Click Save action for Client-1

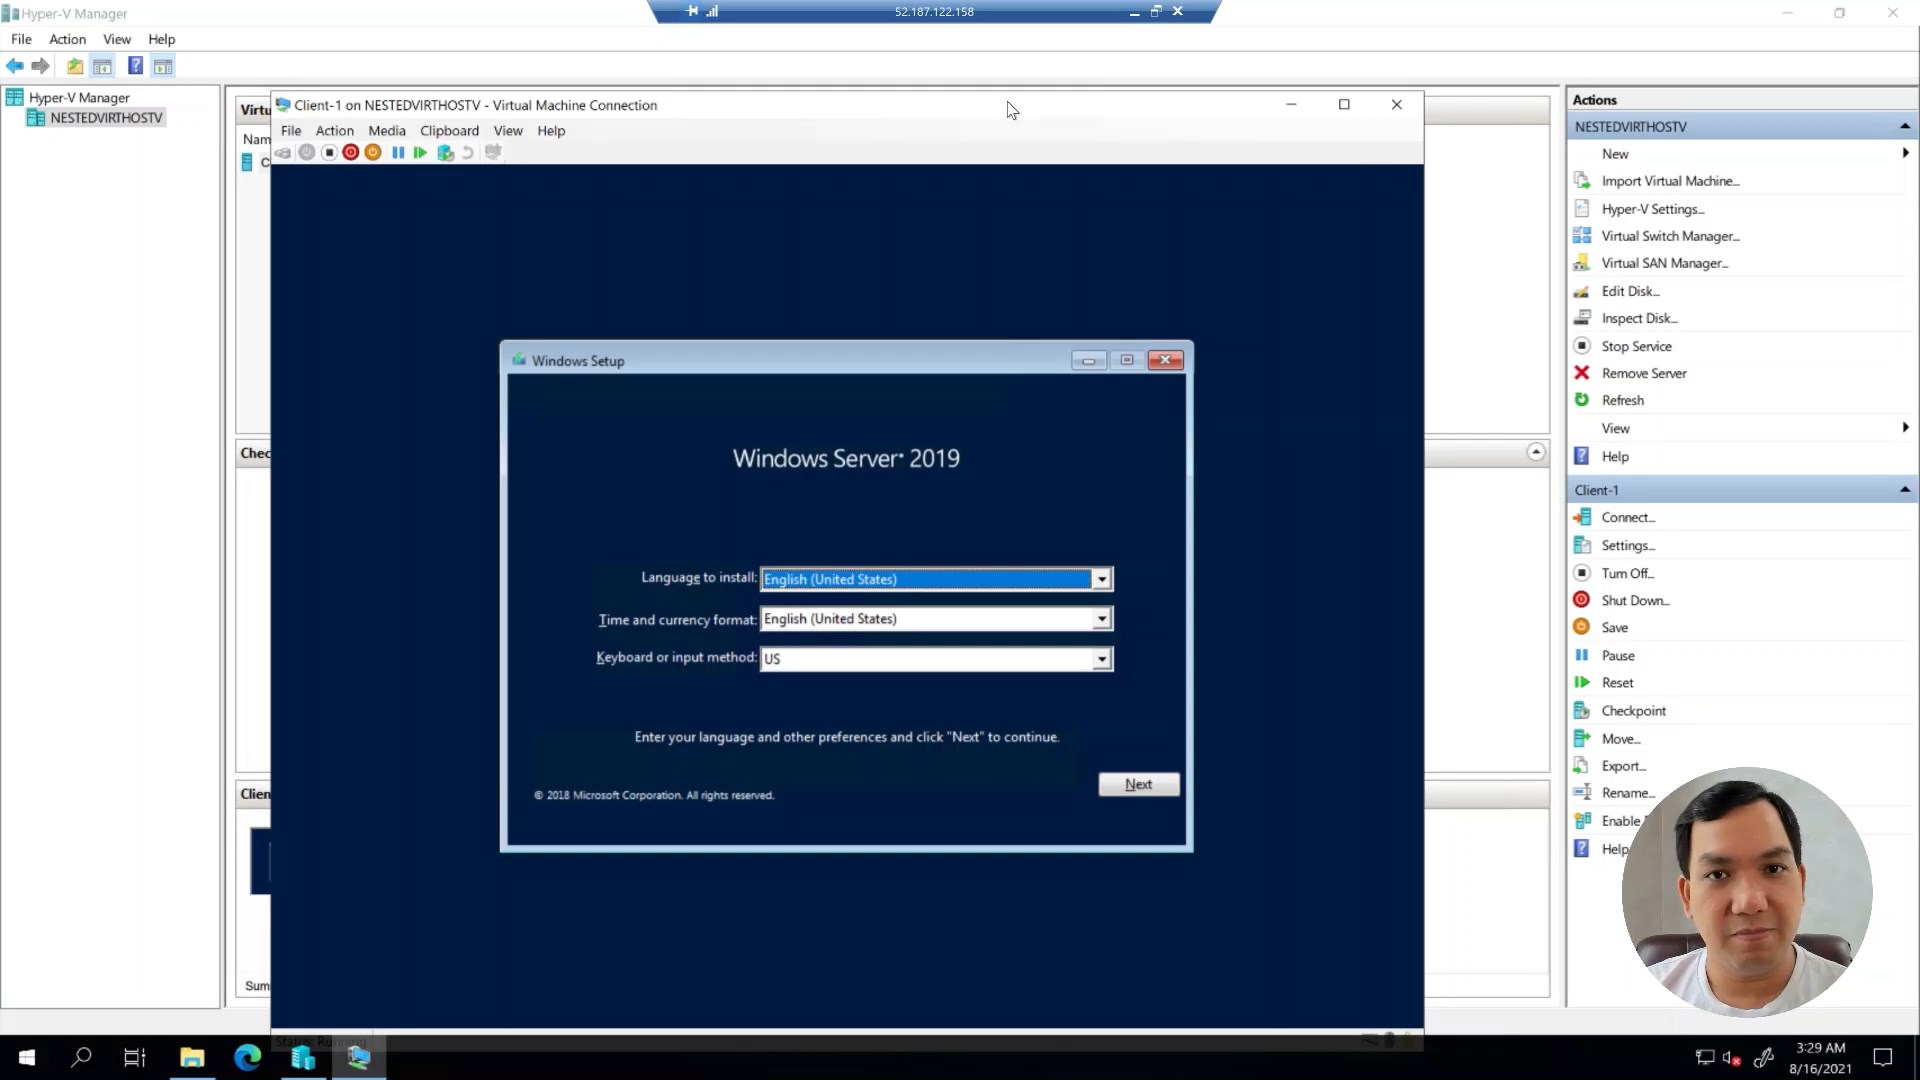coord(1614,627)
